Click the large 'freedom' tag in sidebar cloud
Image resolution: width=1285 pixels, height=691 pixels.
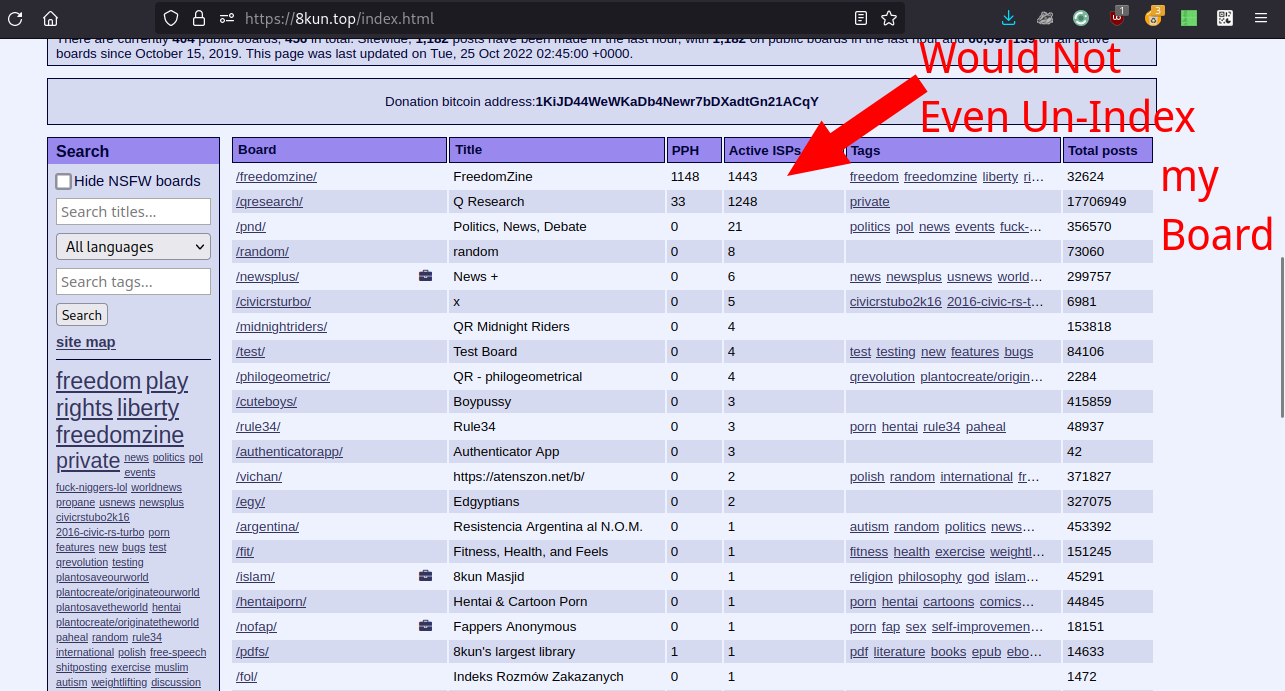pos(98,381)
